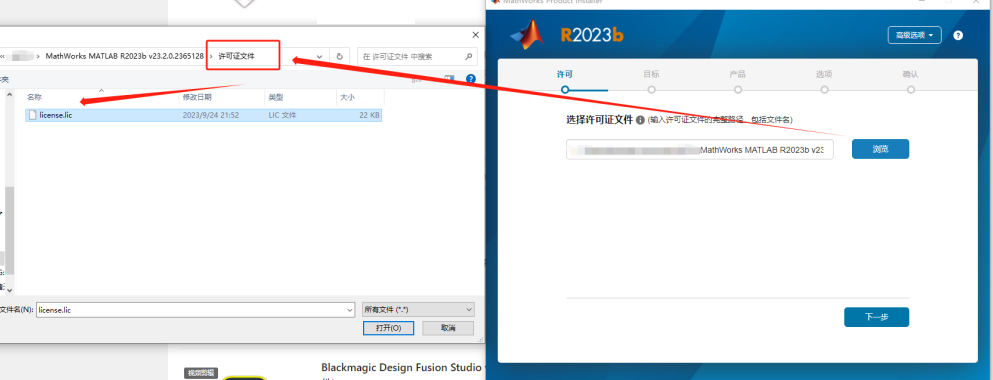
Task: Click the 在 许可证文件 中搜索 search box
Action: click(x=417, y=56)
